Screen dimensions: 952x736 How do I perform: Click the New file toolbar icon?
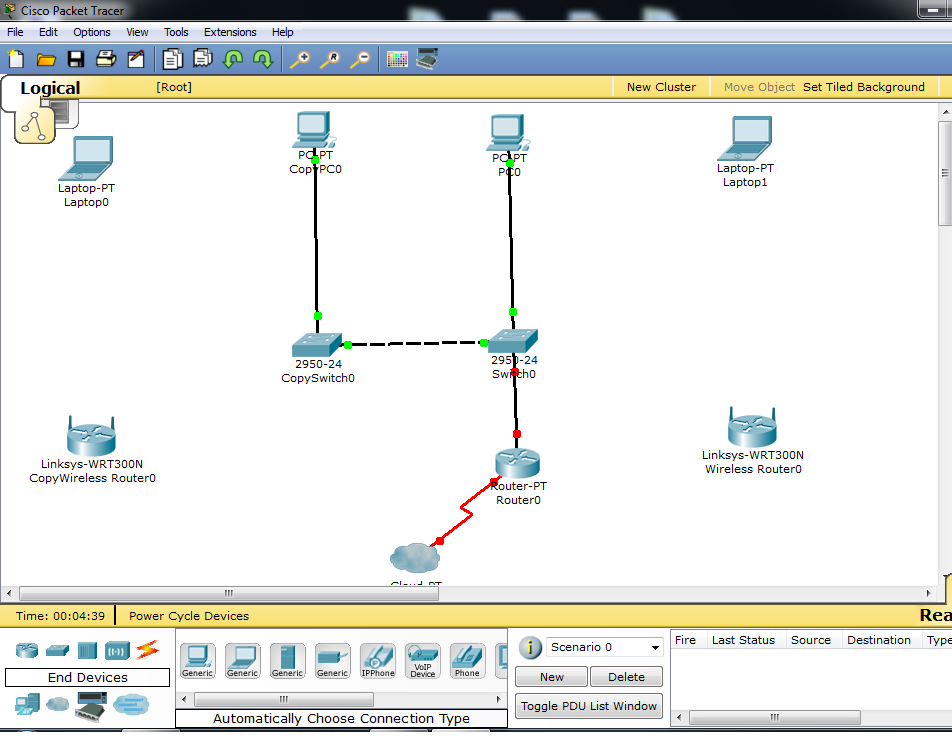click(16, 59)
